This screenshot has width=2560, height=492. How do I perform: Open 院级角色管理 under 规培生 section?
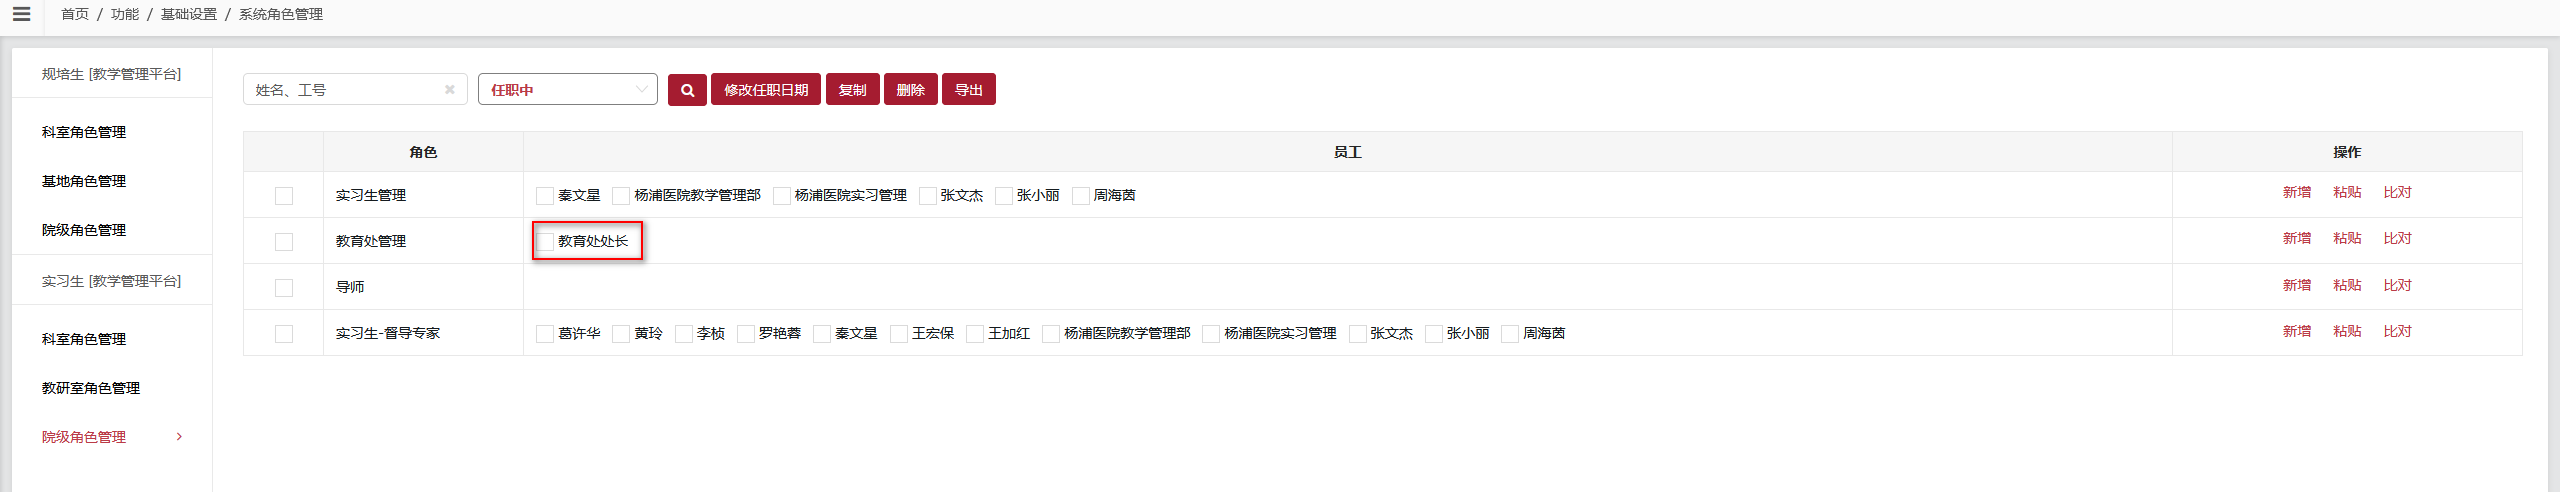point(84,230)
